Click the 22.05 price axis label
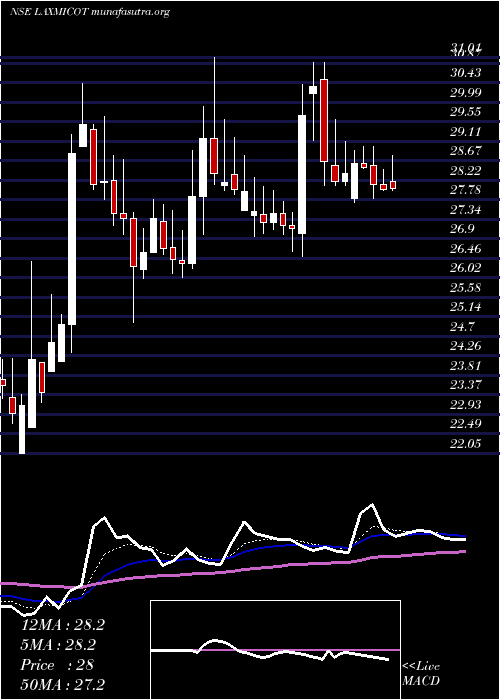Screen dimensions: 500x700 (x=467, y=443)
